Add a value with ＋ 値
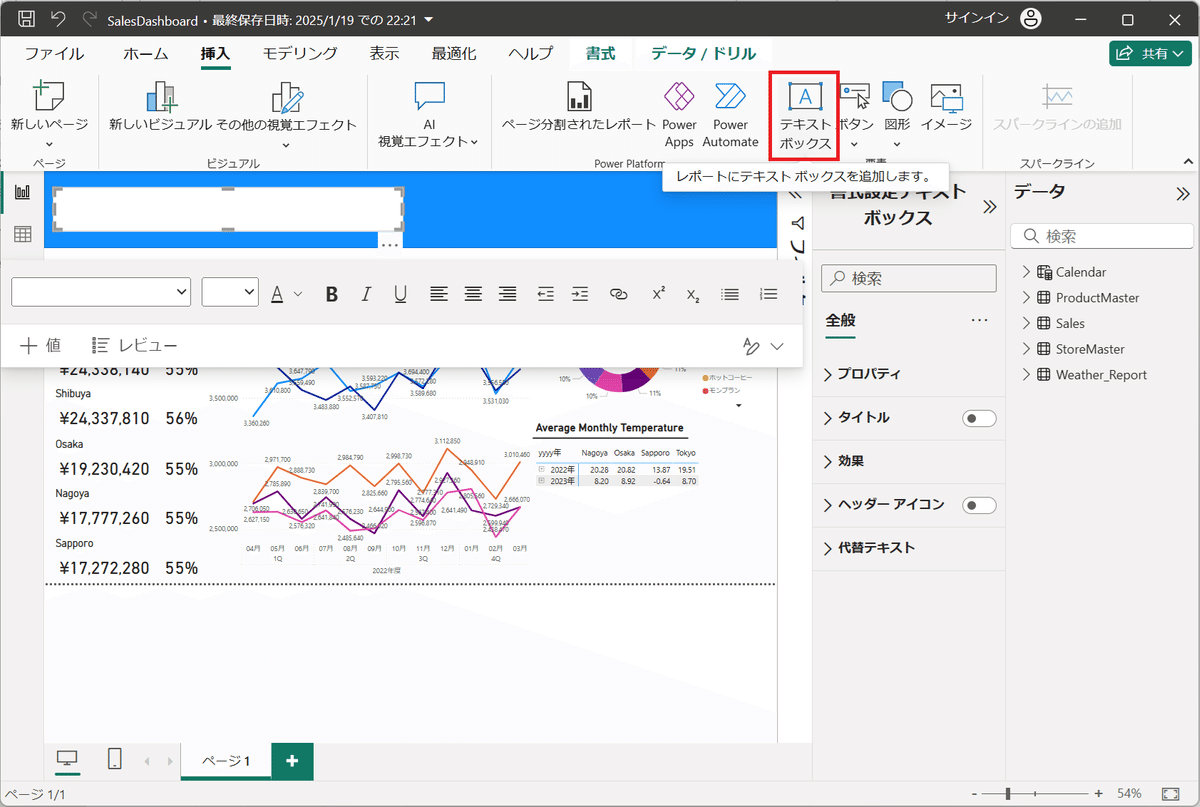This screenshot has width=1200, height=807. 41,346
